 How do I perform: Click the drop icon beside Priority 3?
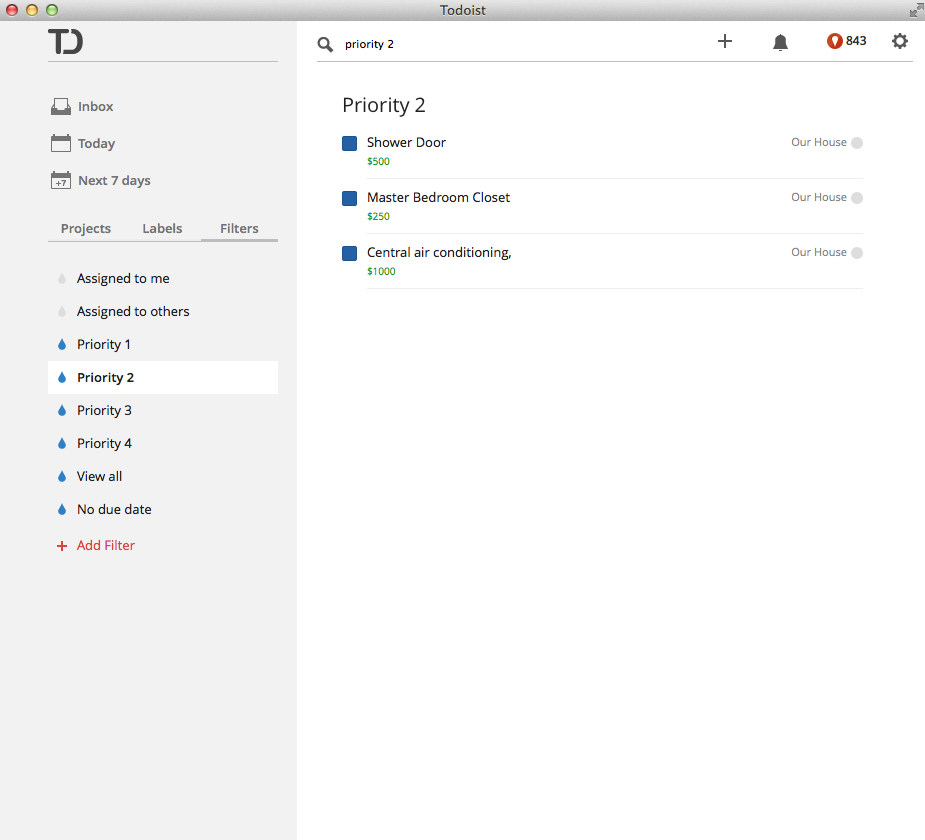click(62, 411)
